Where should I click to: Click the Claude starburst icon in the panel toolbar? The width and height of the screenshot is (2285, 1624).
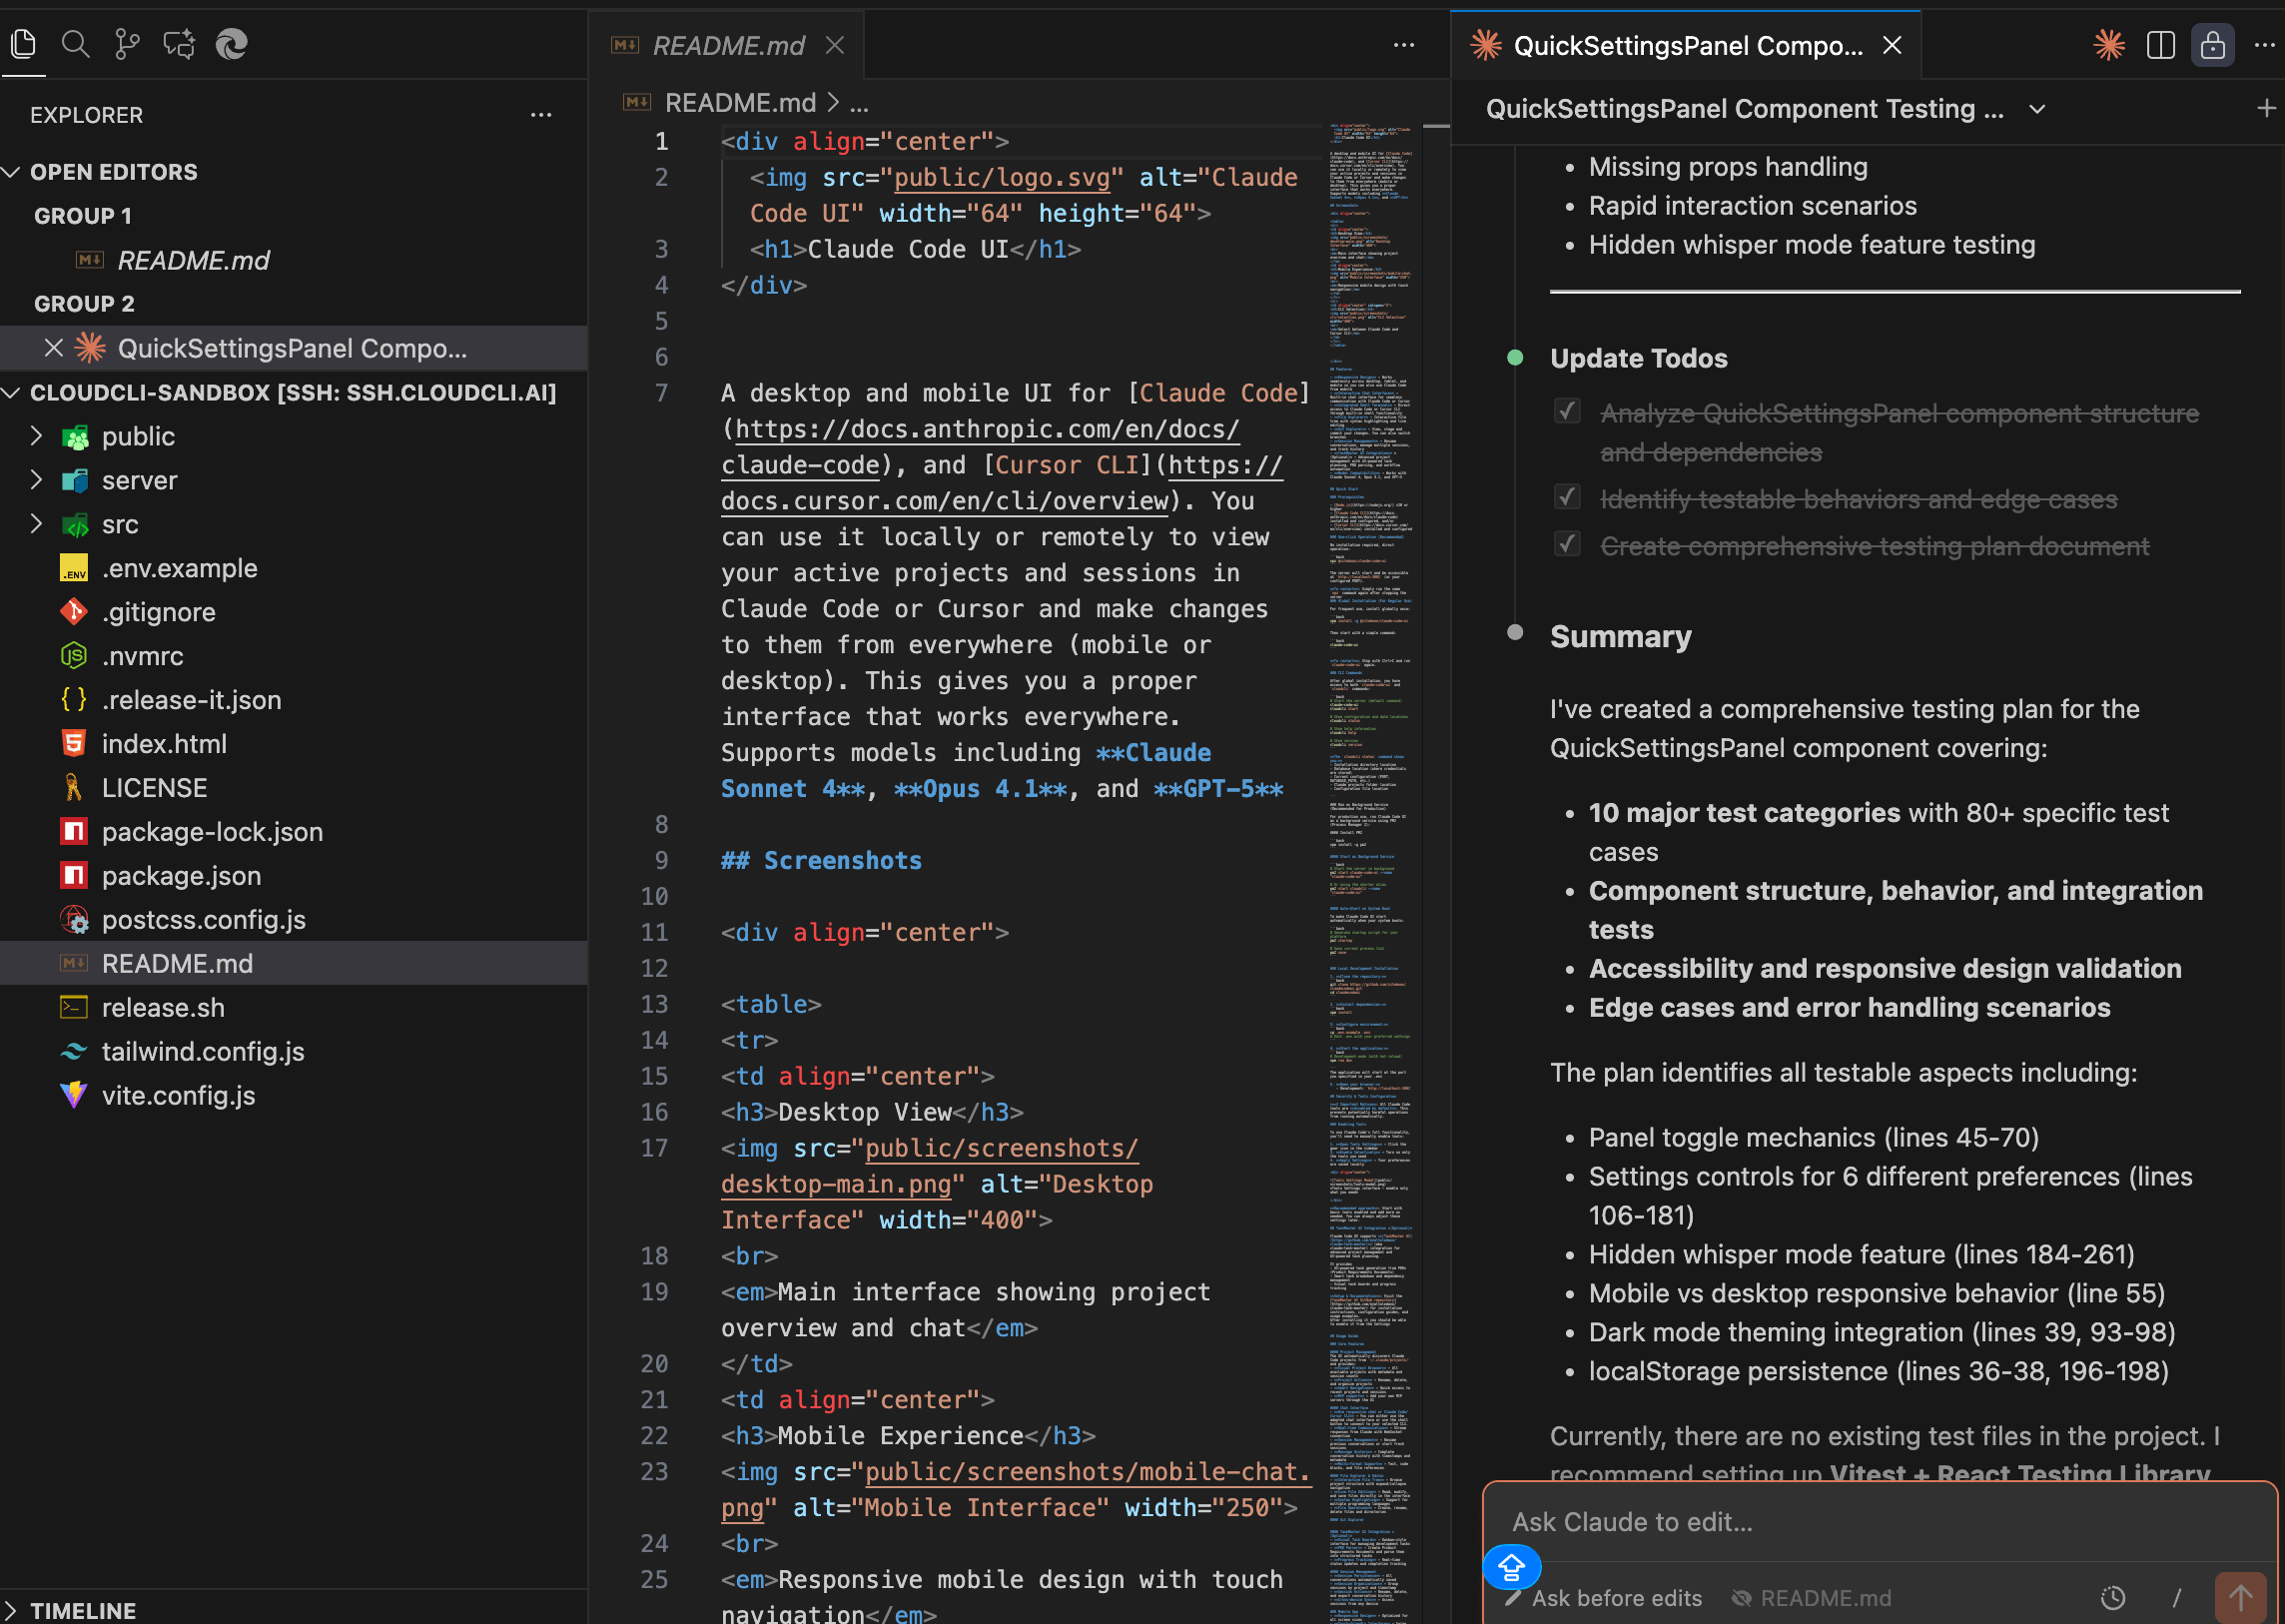2108,44
